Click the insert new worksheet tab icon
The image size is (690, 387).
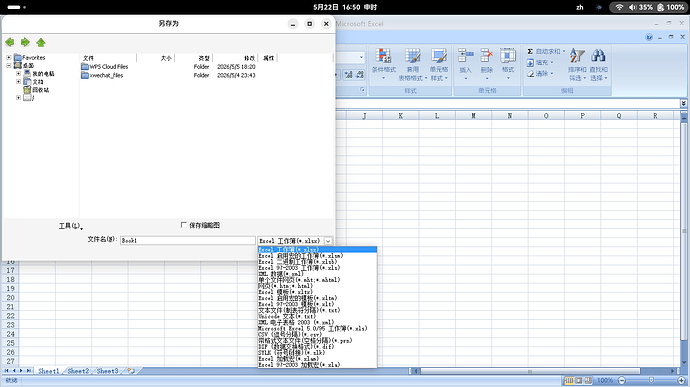tap(131, 371)
